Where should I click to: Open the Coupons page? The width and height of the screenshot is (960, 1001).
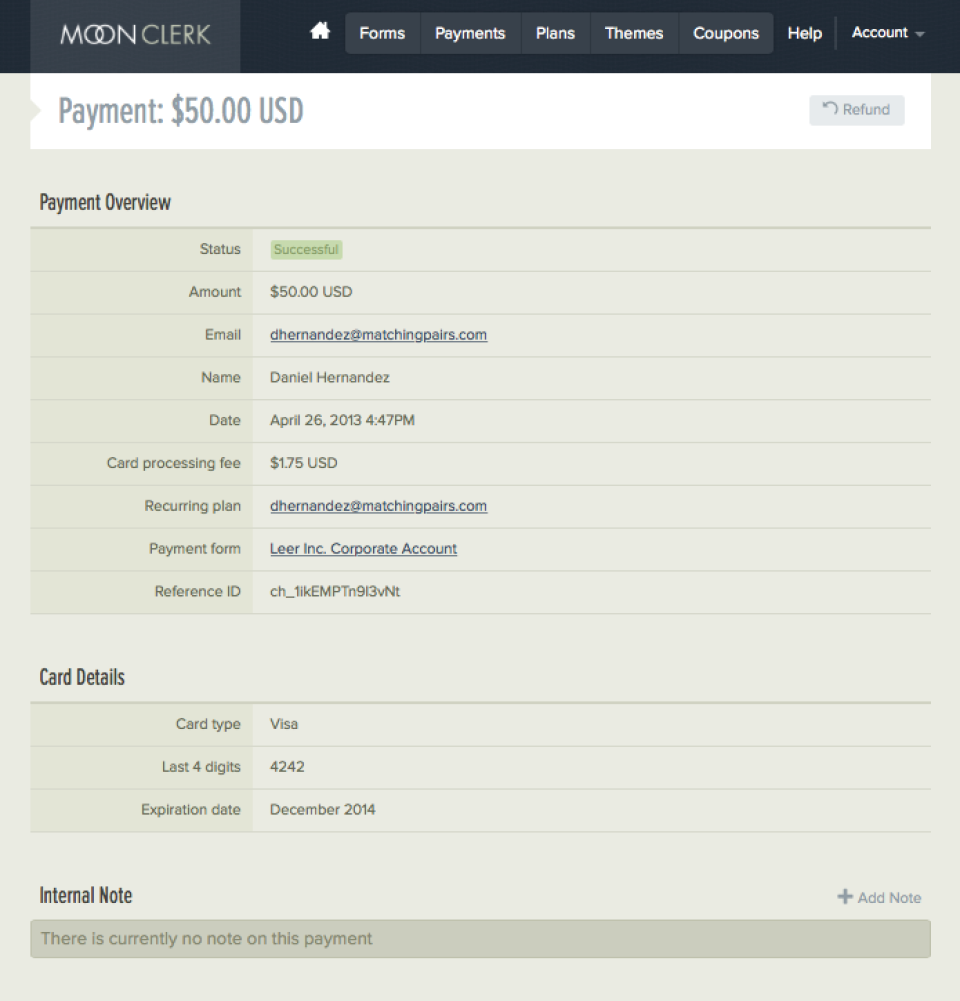(x=726, y=33)
